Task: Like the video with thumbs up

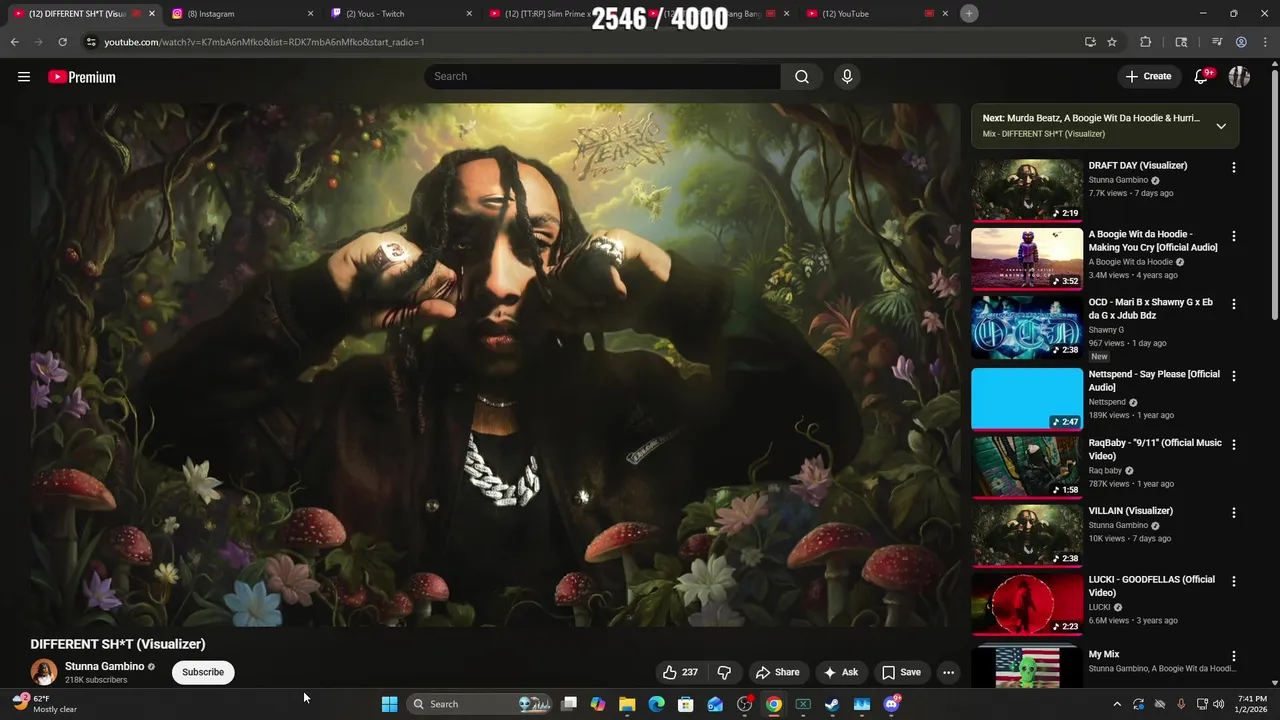Action: point(680,672)
